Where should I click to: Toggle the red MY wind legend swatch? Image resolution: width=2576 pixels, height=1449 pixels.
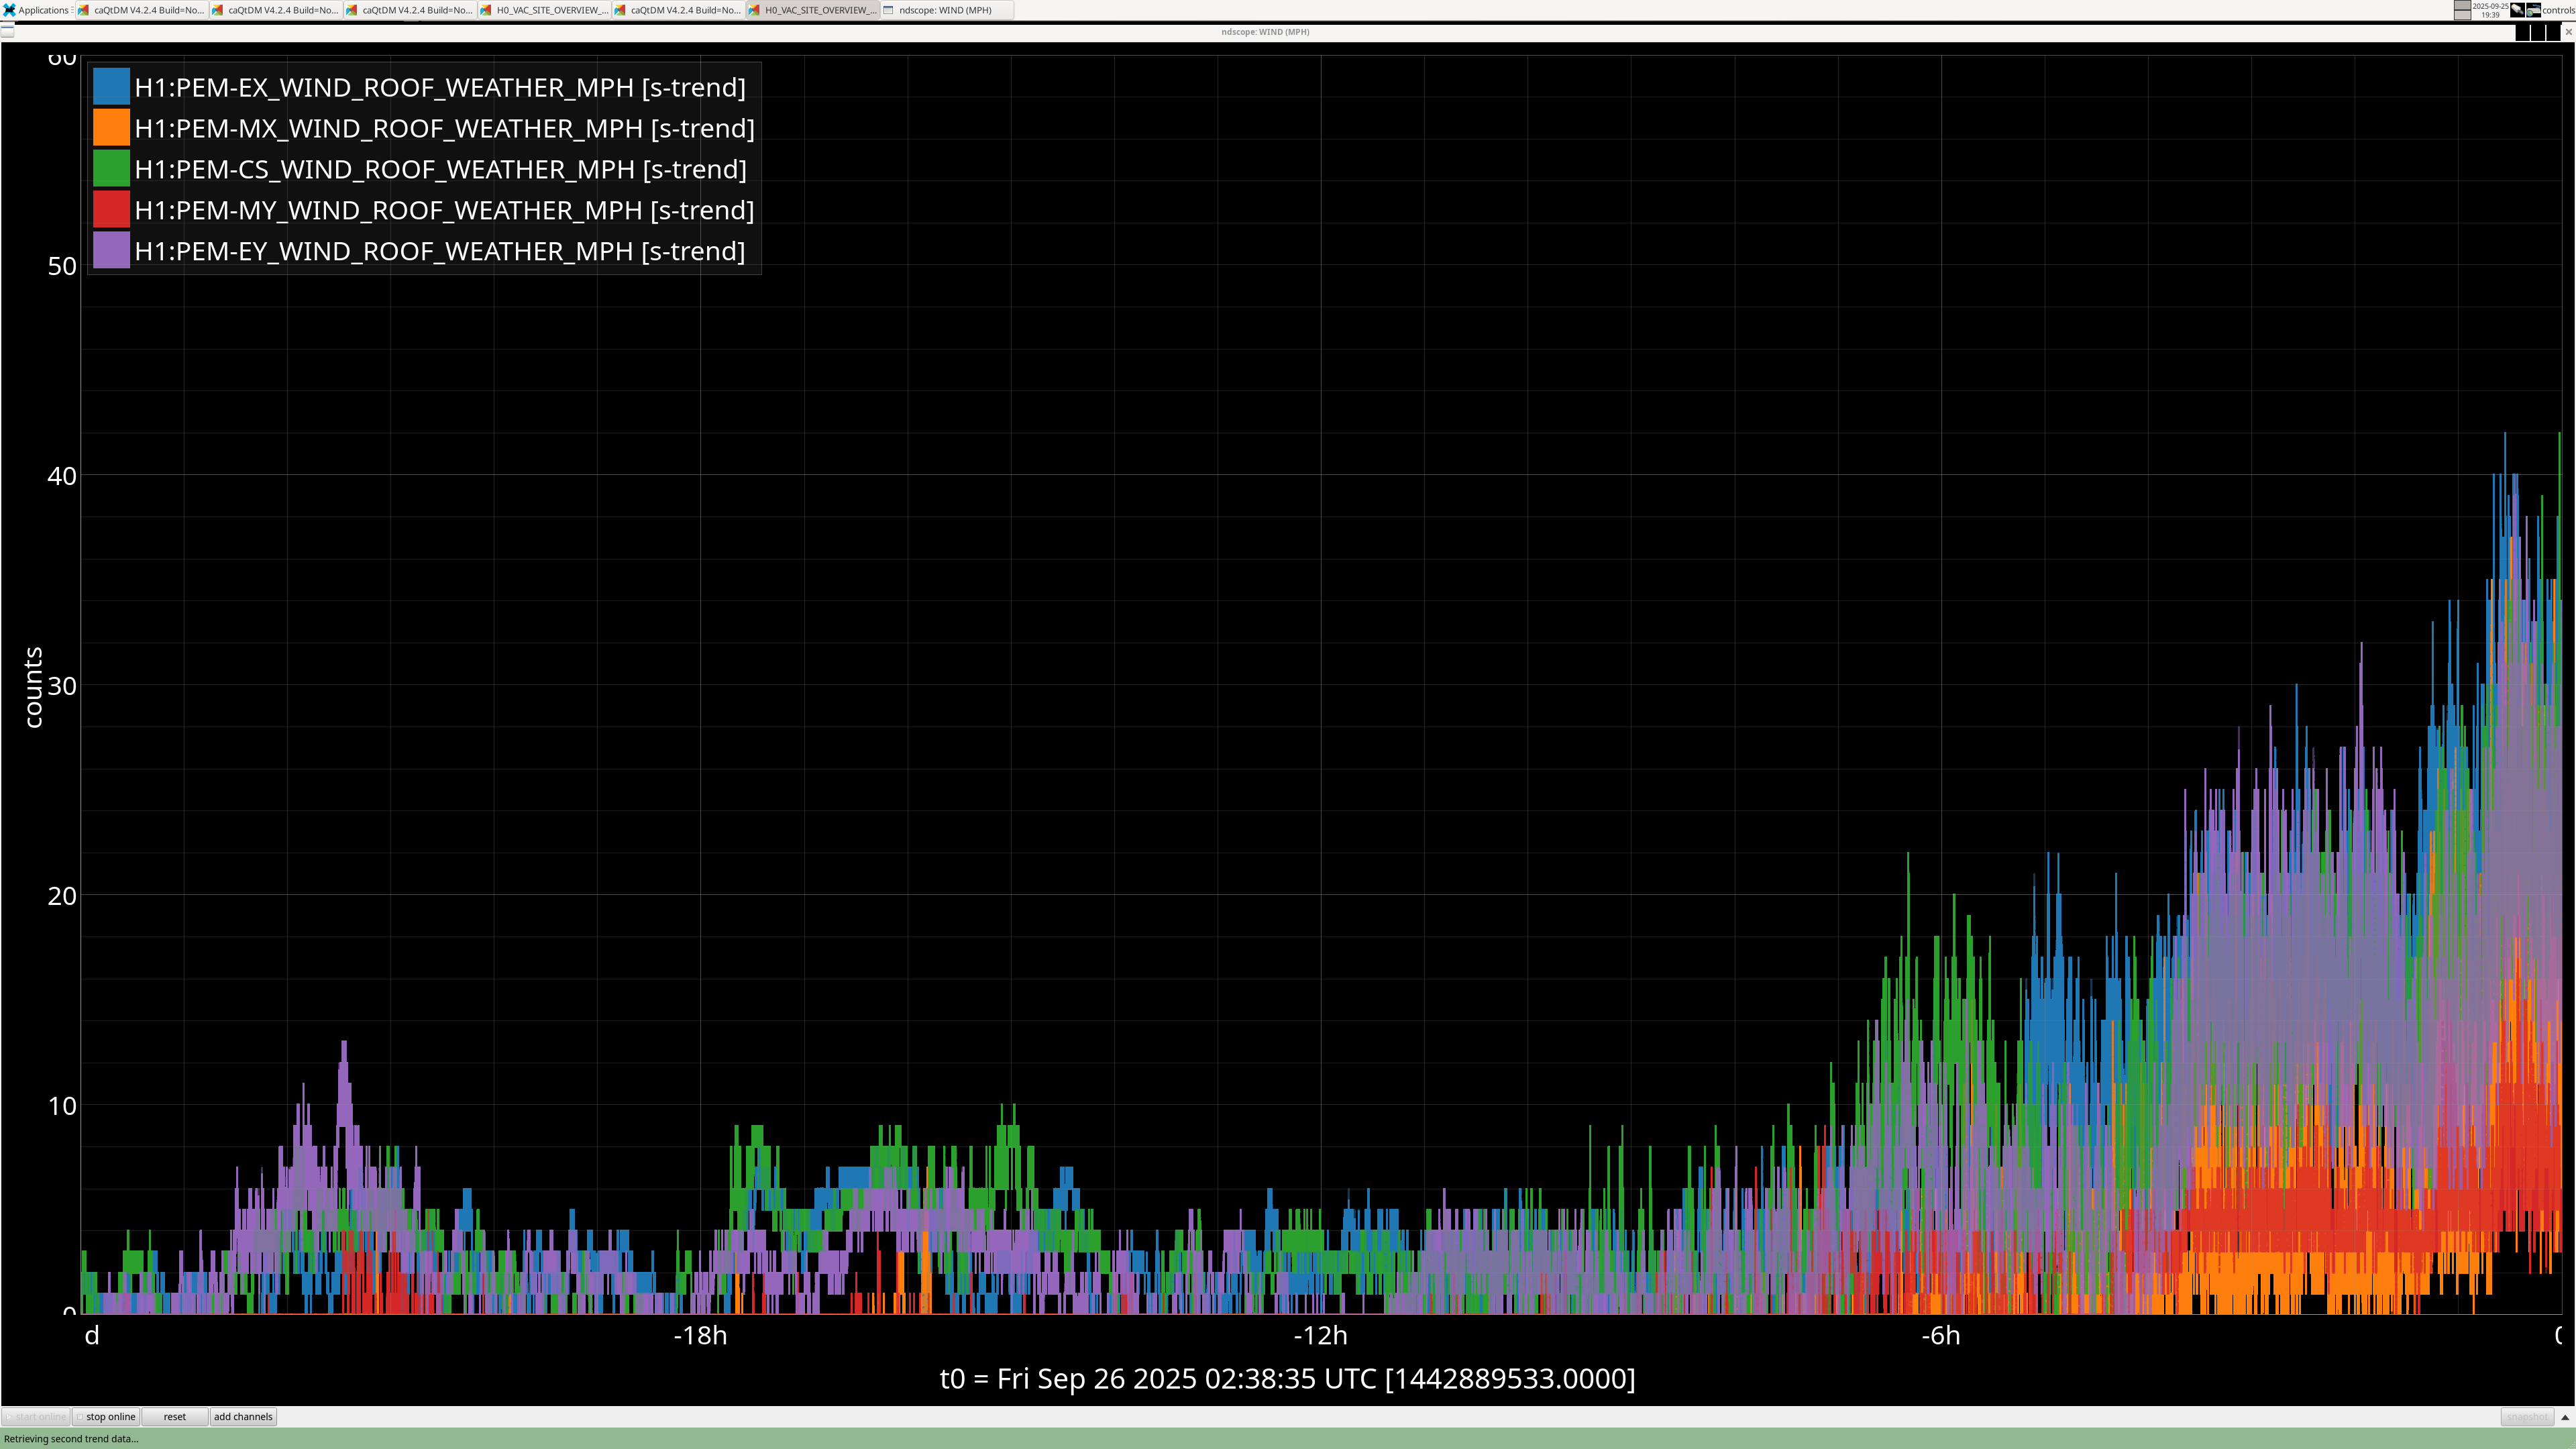coord(111,210)
